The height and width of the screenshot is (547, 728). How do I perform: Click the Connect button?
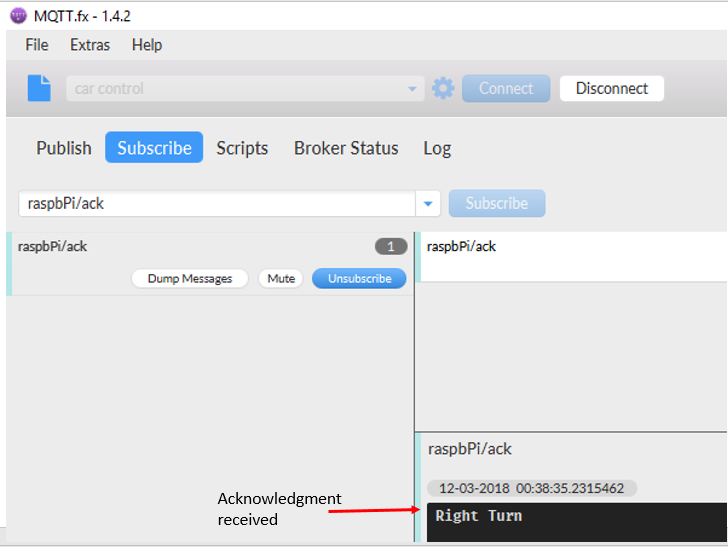pyautogui.click(x=506, y=88)
